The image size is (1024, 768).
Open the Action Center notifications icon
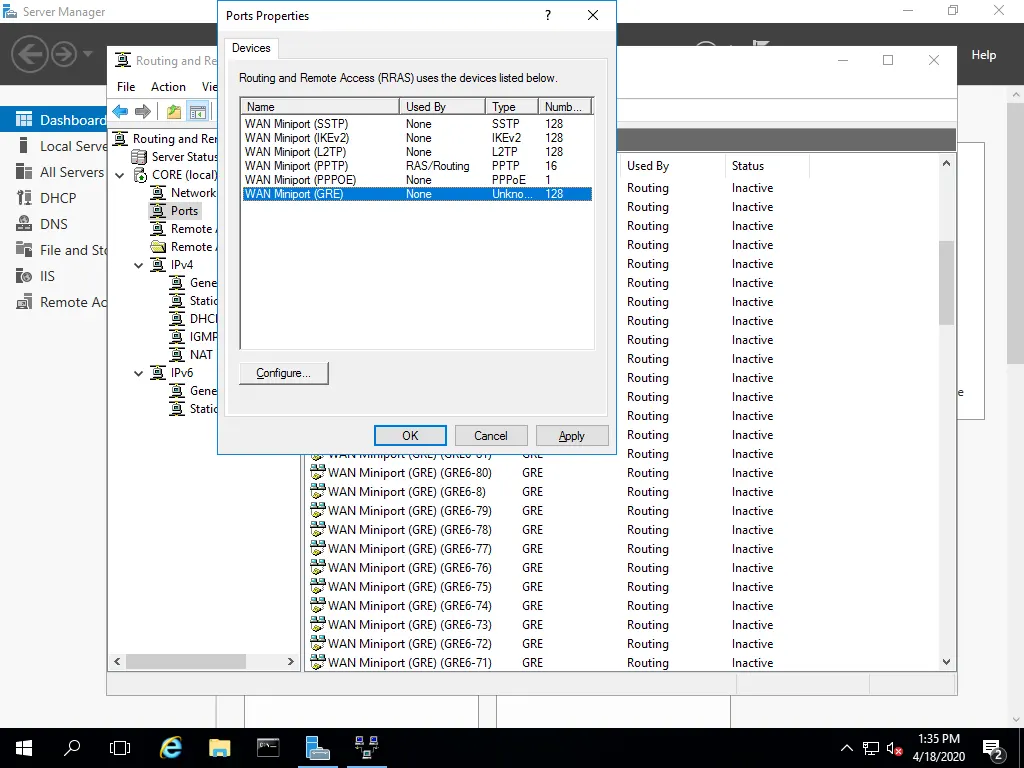[993, 748]
